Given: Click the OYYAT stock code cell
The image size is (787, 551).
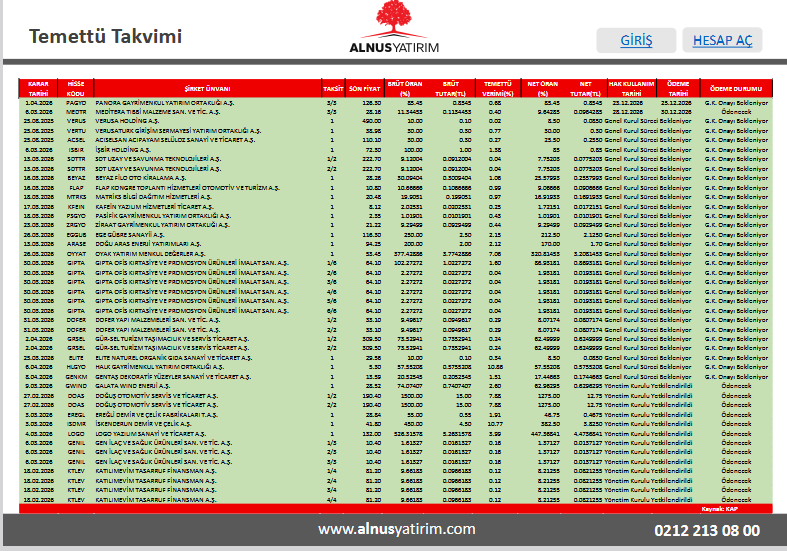Looking at the screenshot, I should click(x=76, y=254).
